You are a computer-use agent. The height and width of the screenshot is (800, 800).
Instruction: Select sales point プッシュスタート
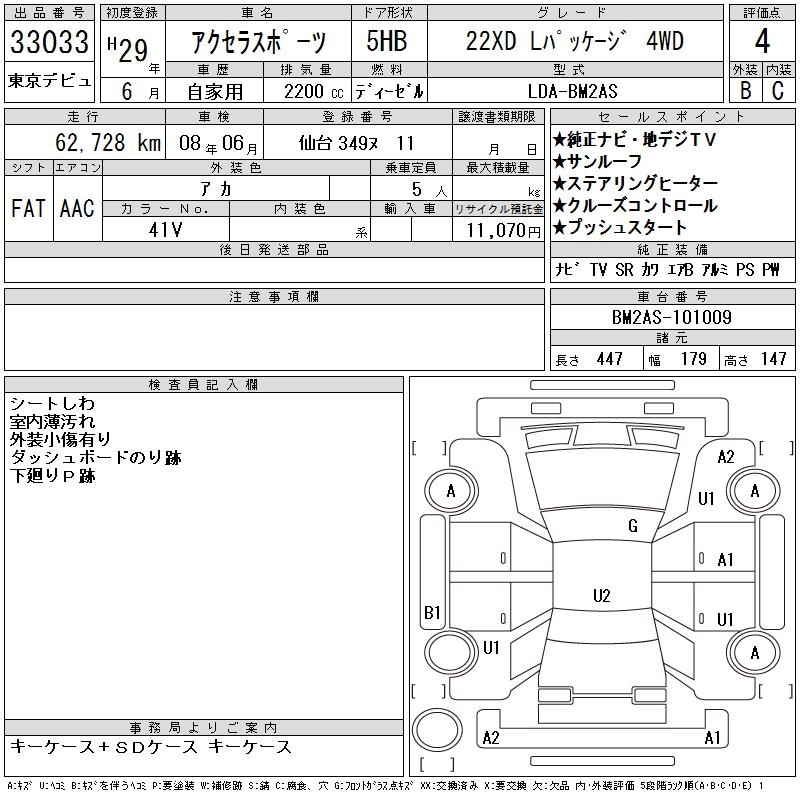619,227
